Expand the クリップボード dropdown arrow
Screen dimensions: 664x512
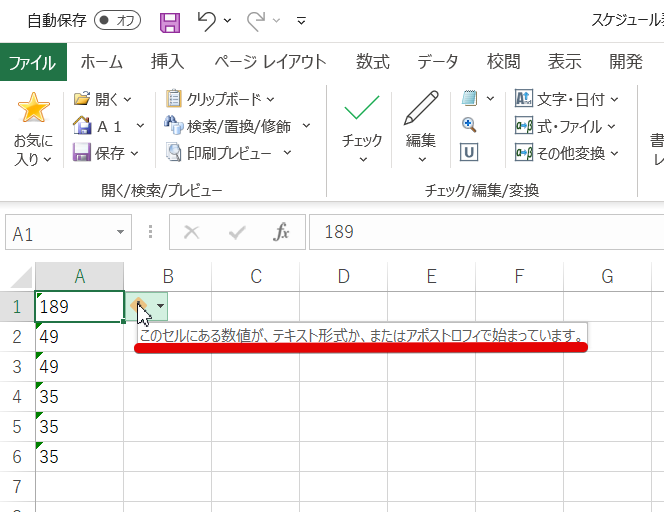270,100
